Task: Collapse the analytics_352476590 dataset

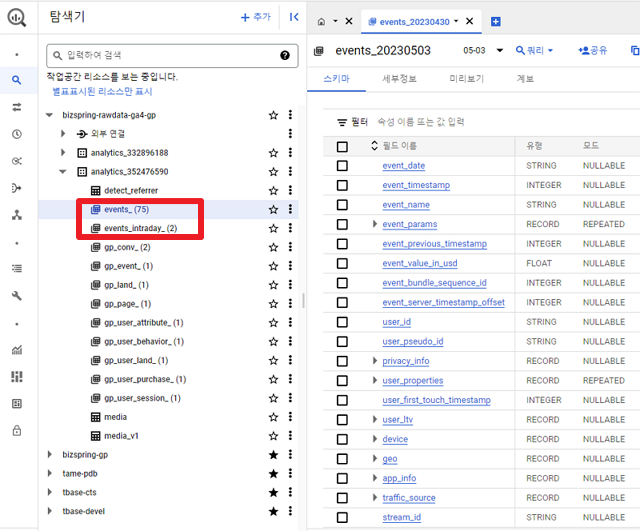Action: 62,171
